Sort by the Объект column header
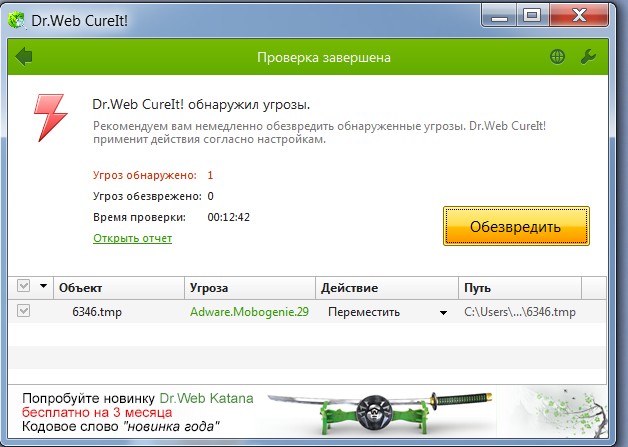Viewport: 628px width, 447px height. [119, 288]
